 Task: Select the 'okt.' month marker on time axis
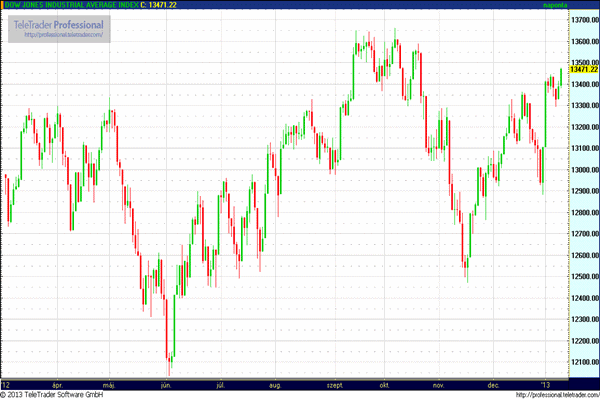[x=384, y=383]
